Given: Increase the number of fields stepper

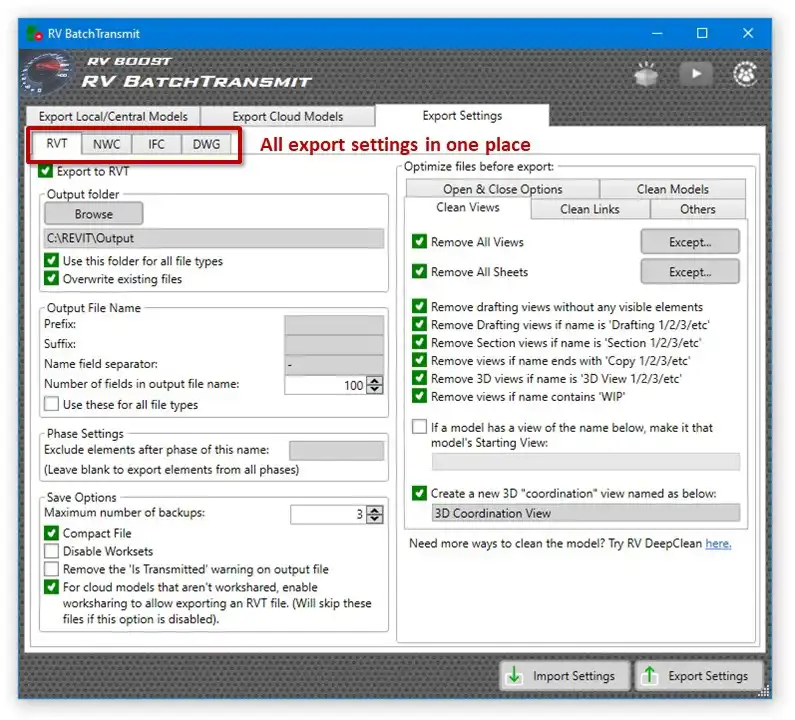Looking at the screenshot, I should [x=375, y=381].
